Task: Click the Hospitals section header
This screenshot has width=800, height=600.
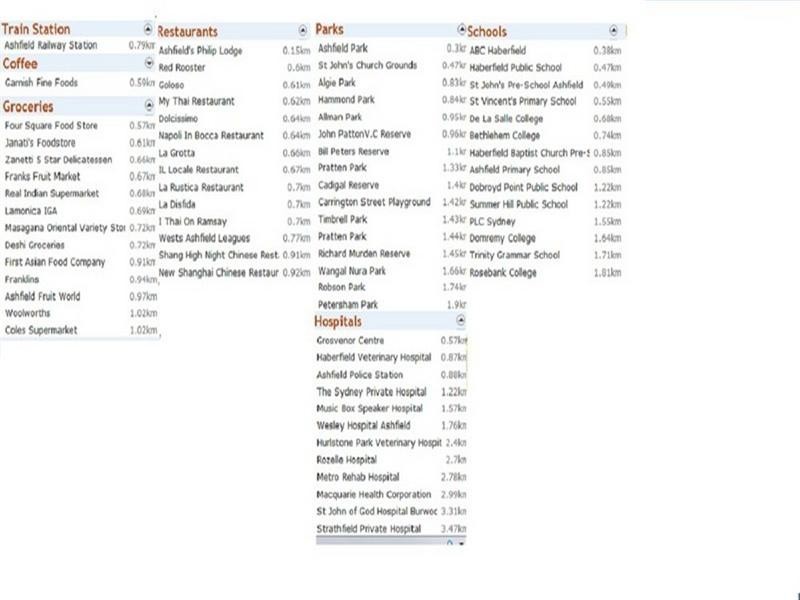Action: [x=339, y=322]
